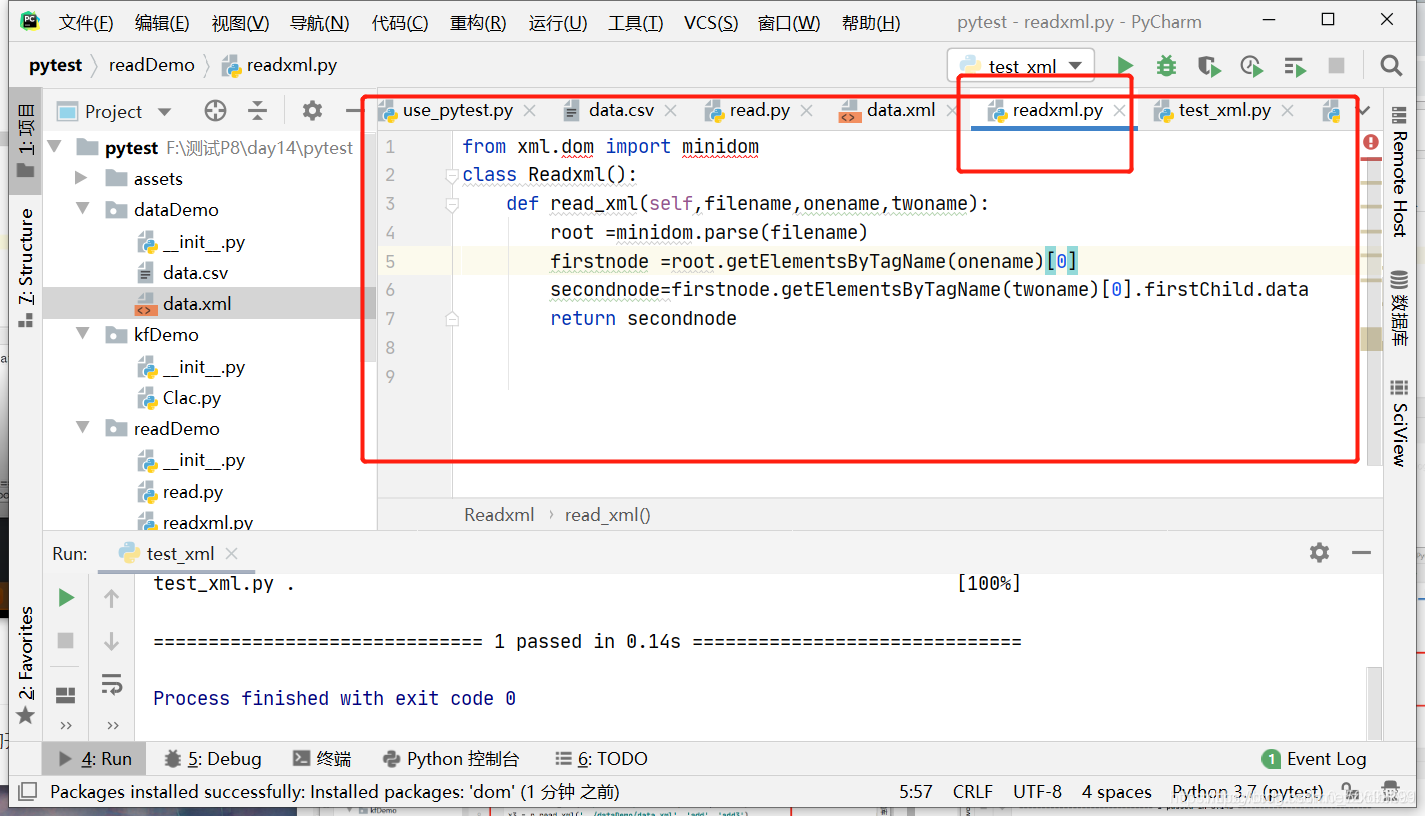The height and width of the screenshot is (816, 1425).
Task: Open the database side panel
Action: [x=1400, y=310]
